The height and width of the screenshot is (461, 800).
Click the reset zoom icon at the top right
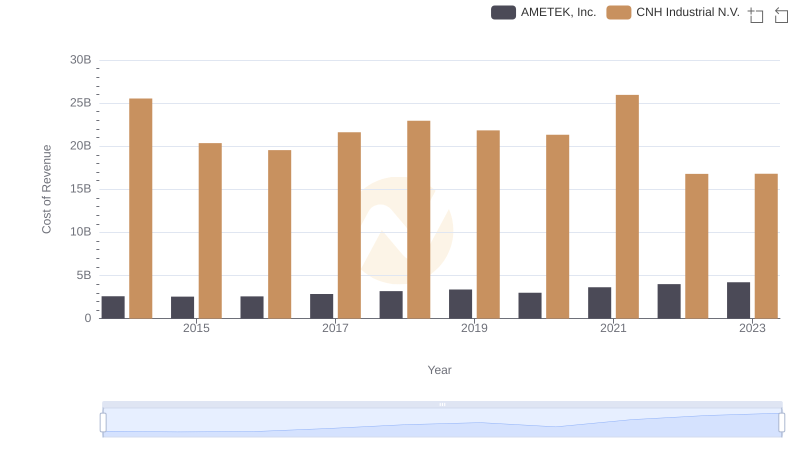pos(781,15)
